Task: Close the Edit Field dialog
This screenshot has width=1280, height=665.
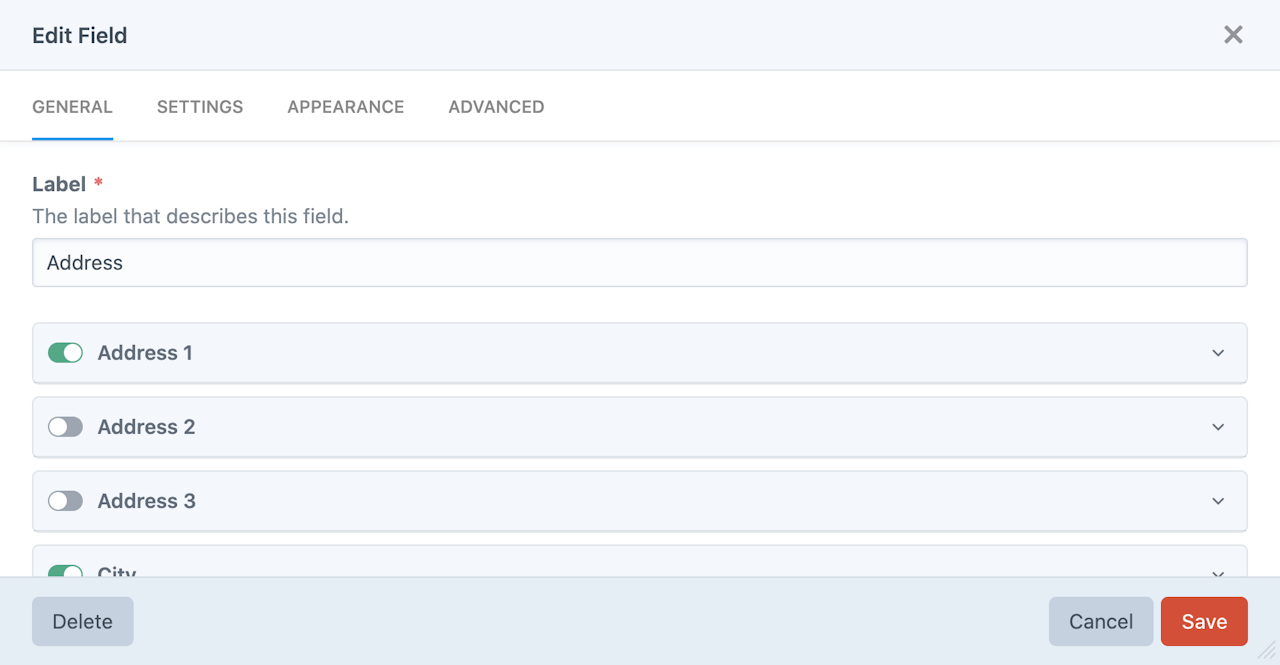Action: coord(1233,35)
